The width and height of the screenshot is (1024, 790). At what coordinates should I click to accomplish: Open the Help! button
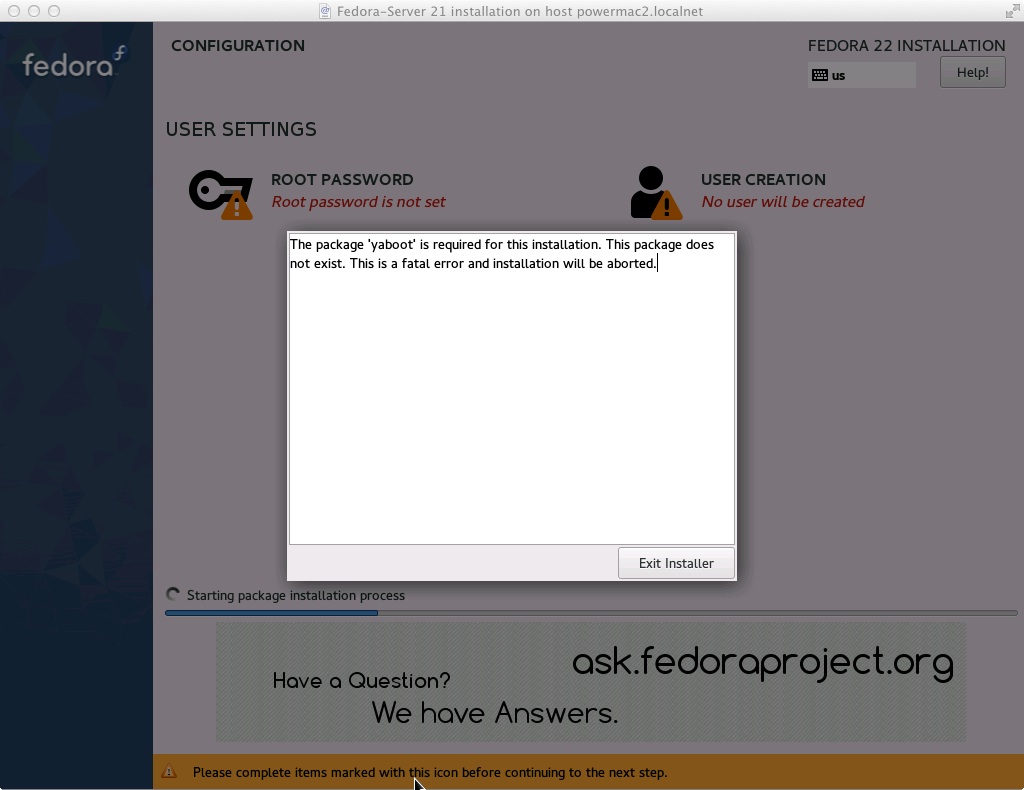click(x=972, y=72)
